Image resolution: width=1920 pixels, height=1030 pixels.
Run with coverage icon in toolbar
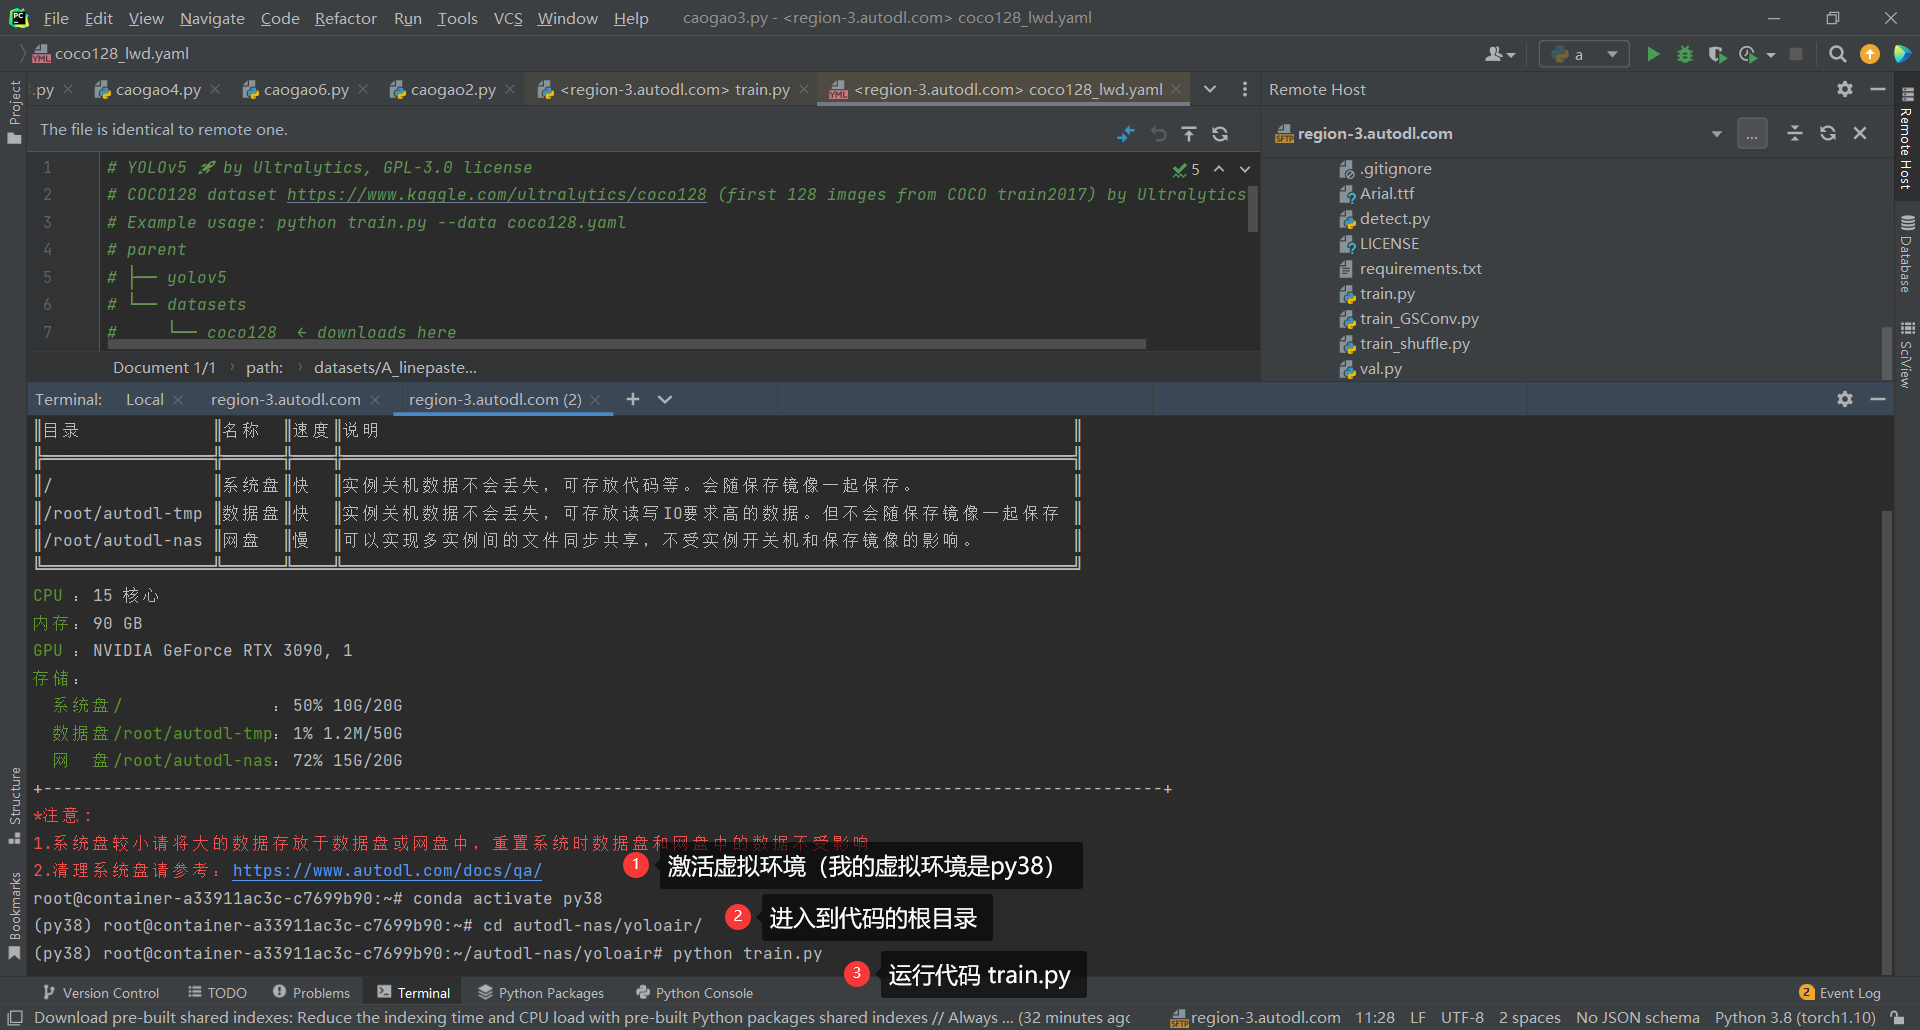[x=1717, y=54]
